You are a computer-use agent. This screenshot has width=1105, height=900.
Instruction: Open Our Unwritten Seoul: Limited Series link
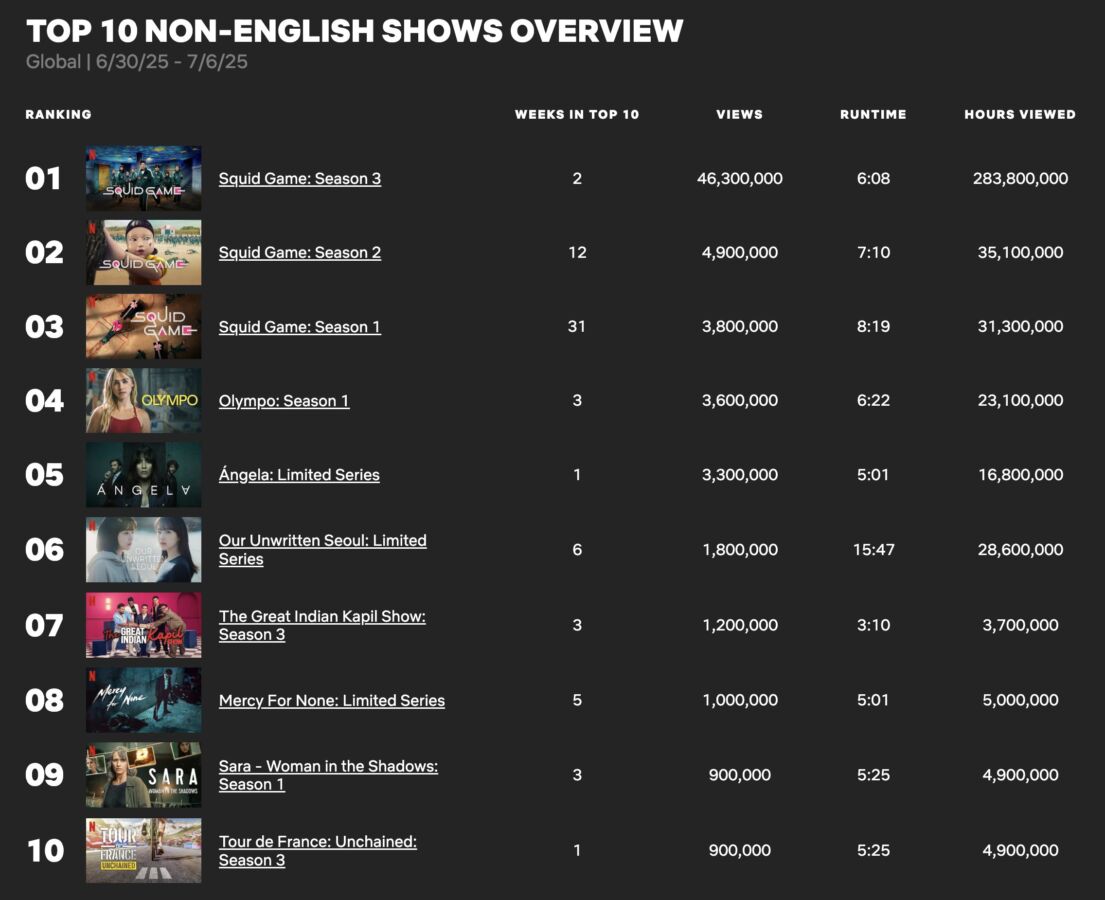point(323,550)
